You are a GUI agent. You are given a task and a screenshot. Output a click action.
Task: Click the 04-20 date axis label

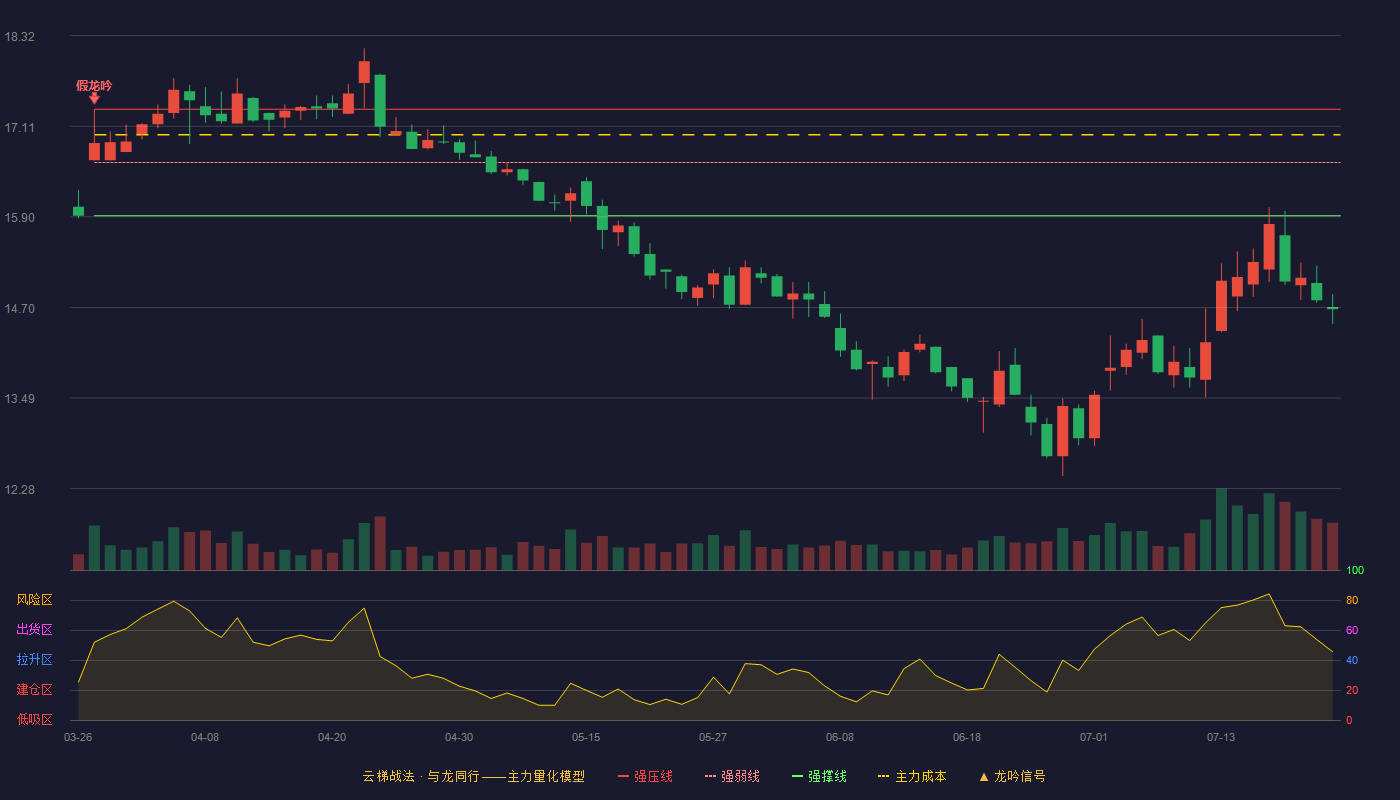point(332,737)
